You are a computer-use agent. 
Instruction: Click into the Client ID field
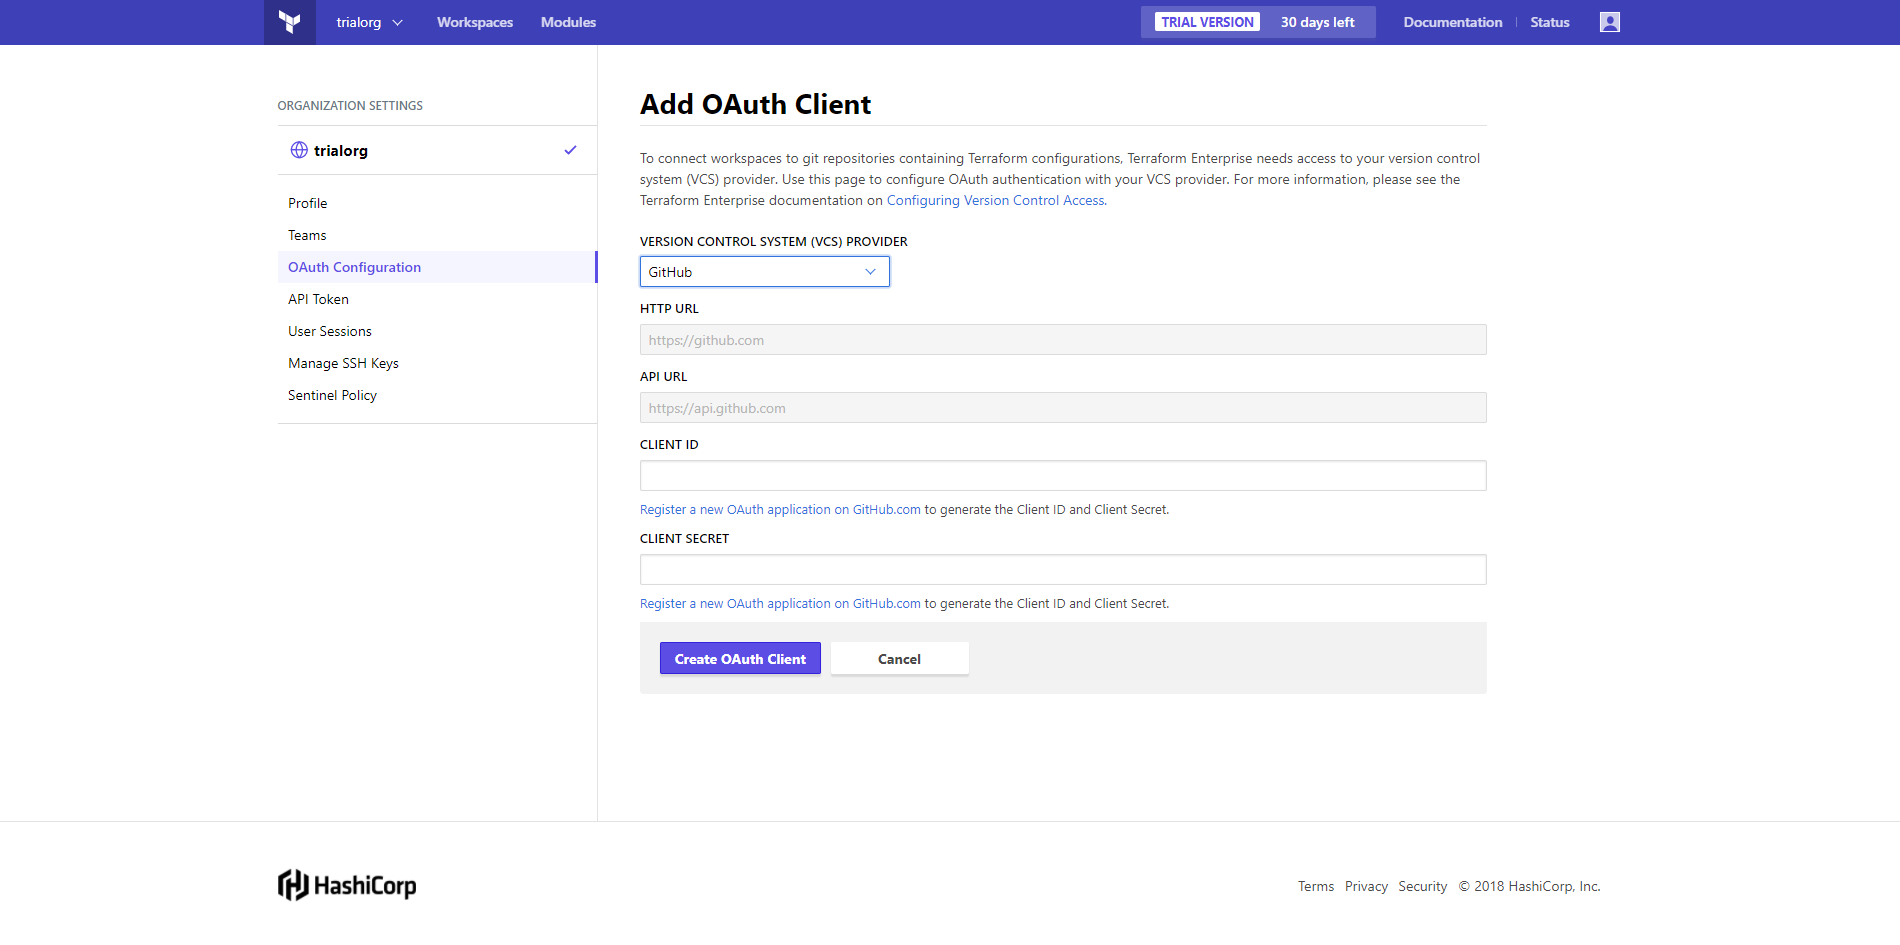[1063, 476]
